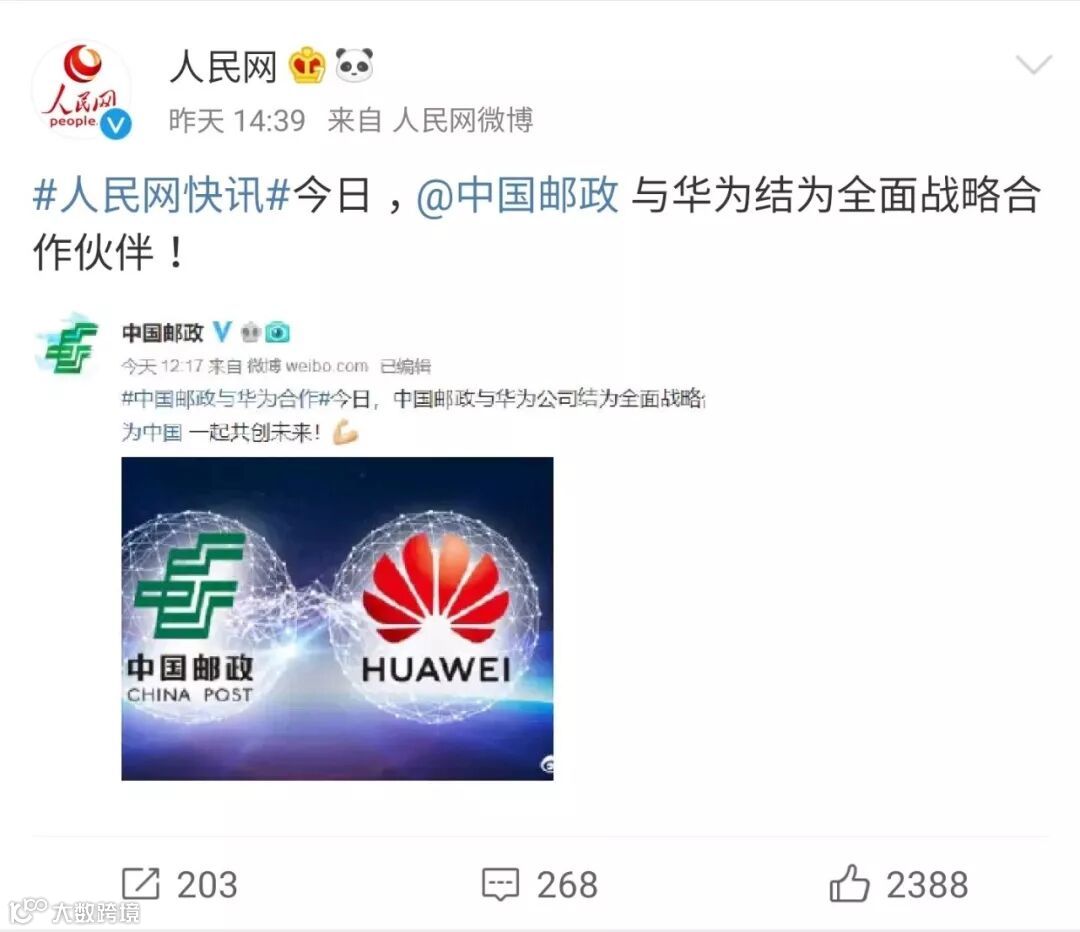
Task: Click the crown membership badge
Action: tap(307, 65)
